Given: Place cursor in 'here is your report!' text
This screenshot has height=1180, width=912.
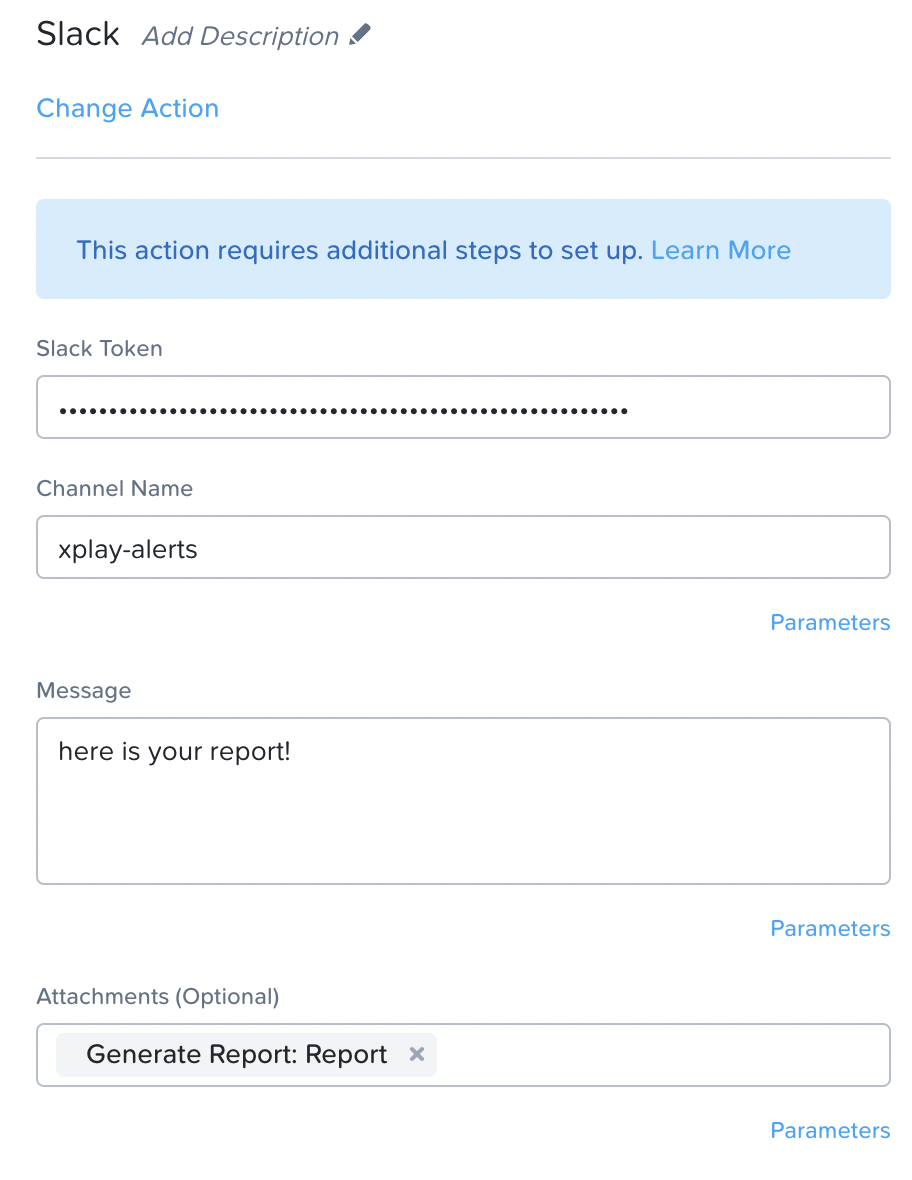Looking at the screenshot, I should click(174, 751).
